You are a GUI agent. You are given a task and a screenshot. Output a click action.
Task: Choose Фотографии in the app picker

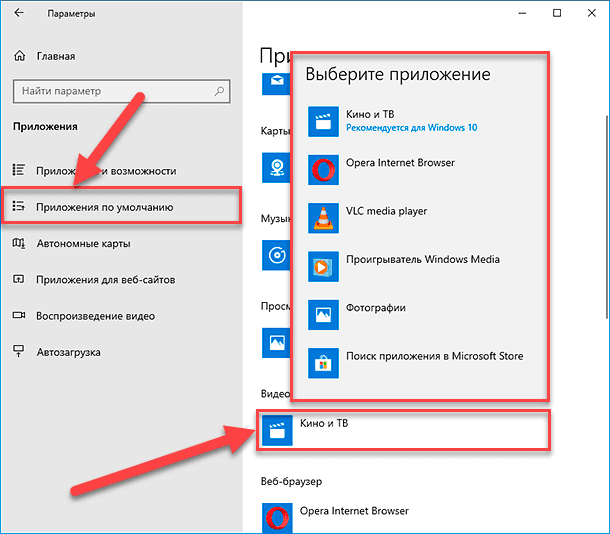[x=419, y=315]
